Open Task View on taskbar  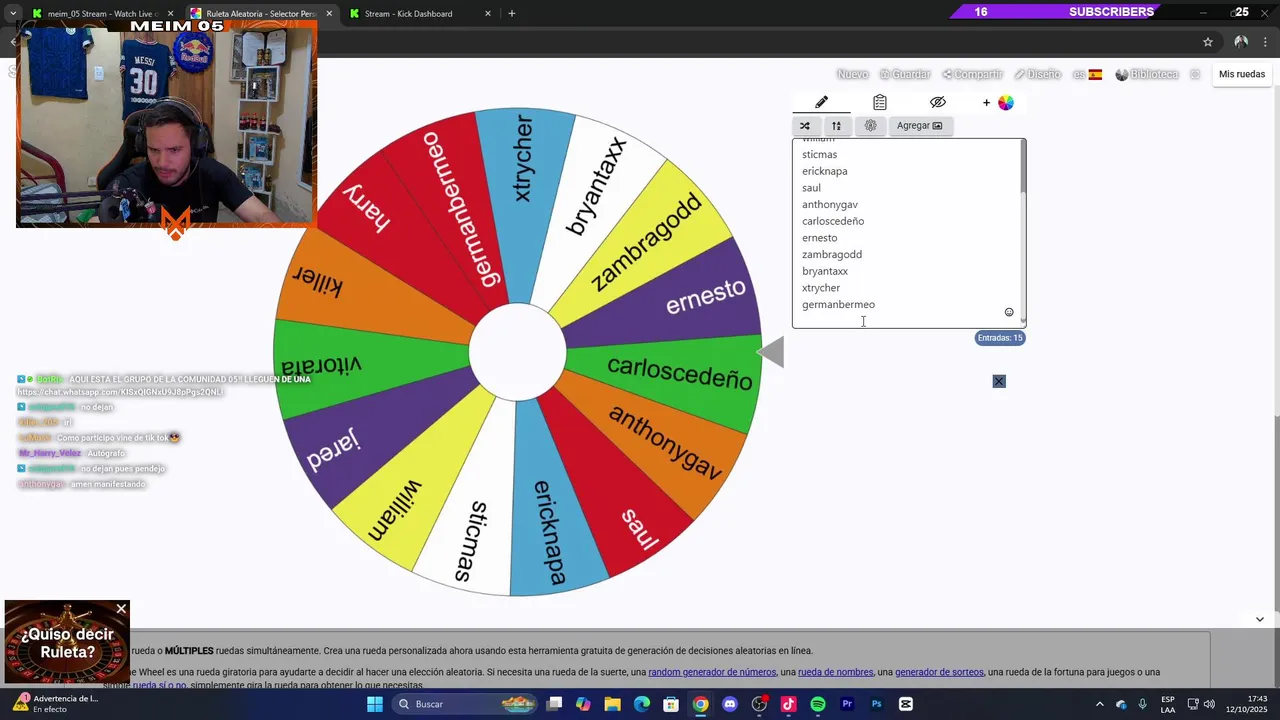pos(554,704)
